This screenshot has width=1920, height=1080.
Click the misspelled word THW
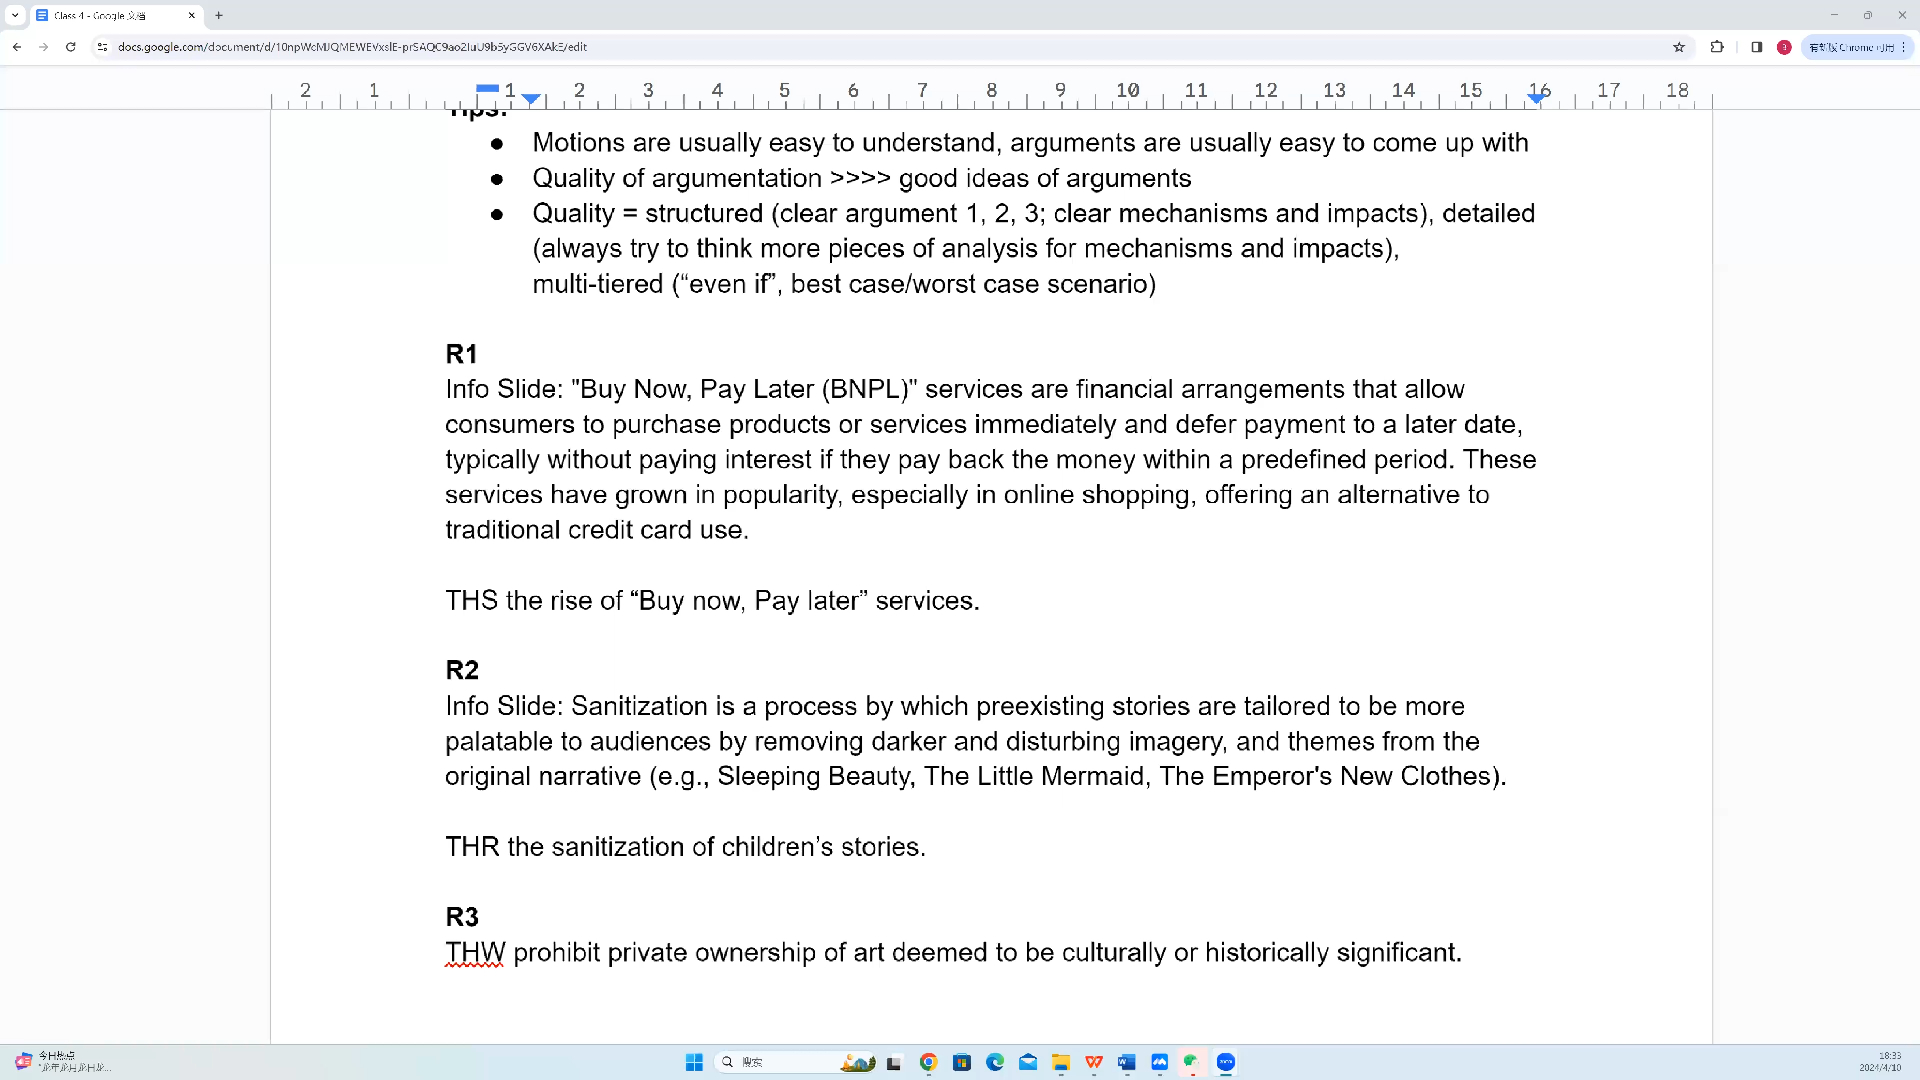[475, 953]
